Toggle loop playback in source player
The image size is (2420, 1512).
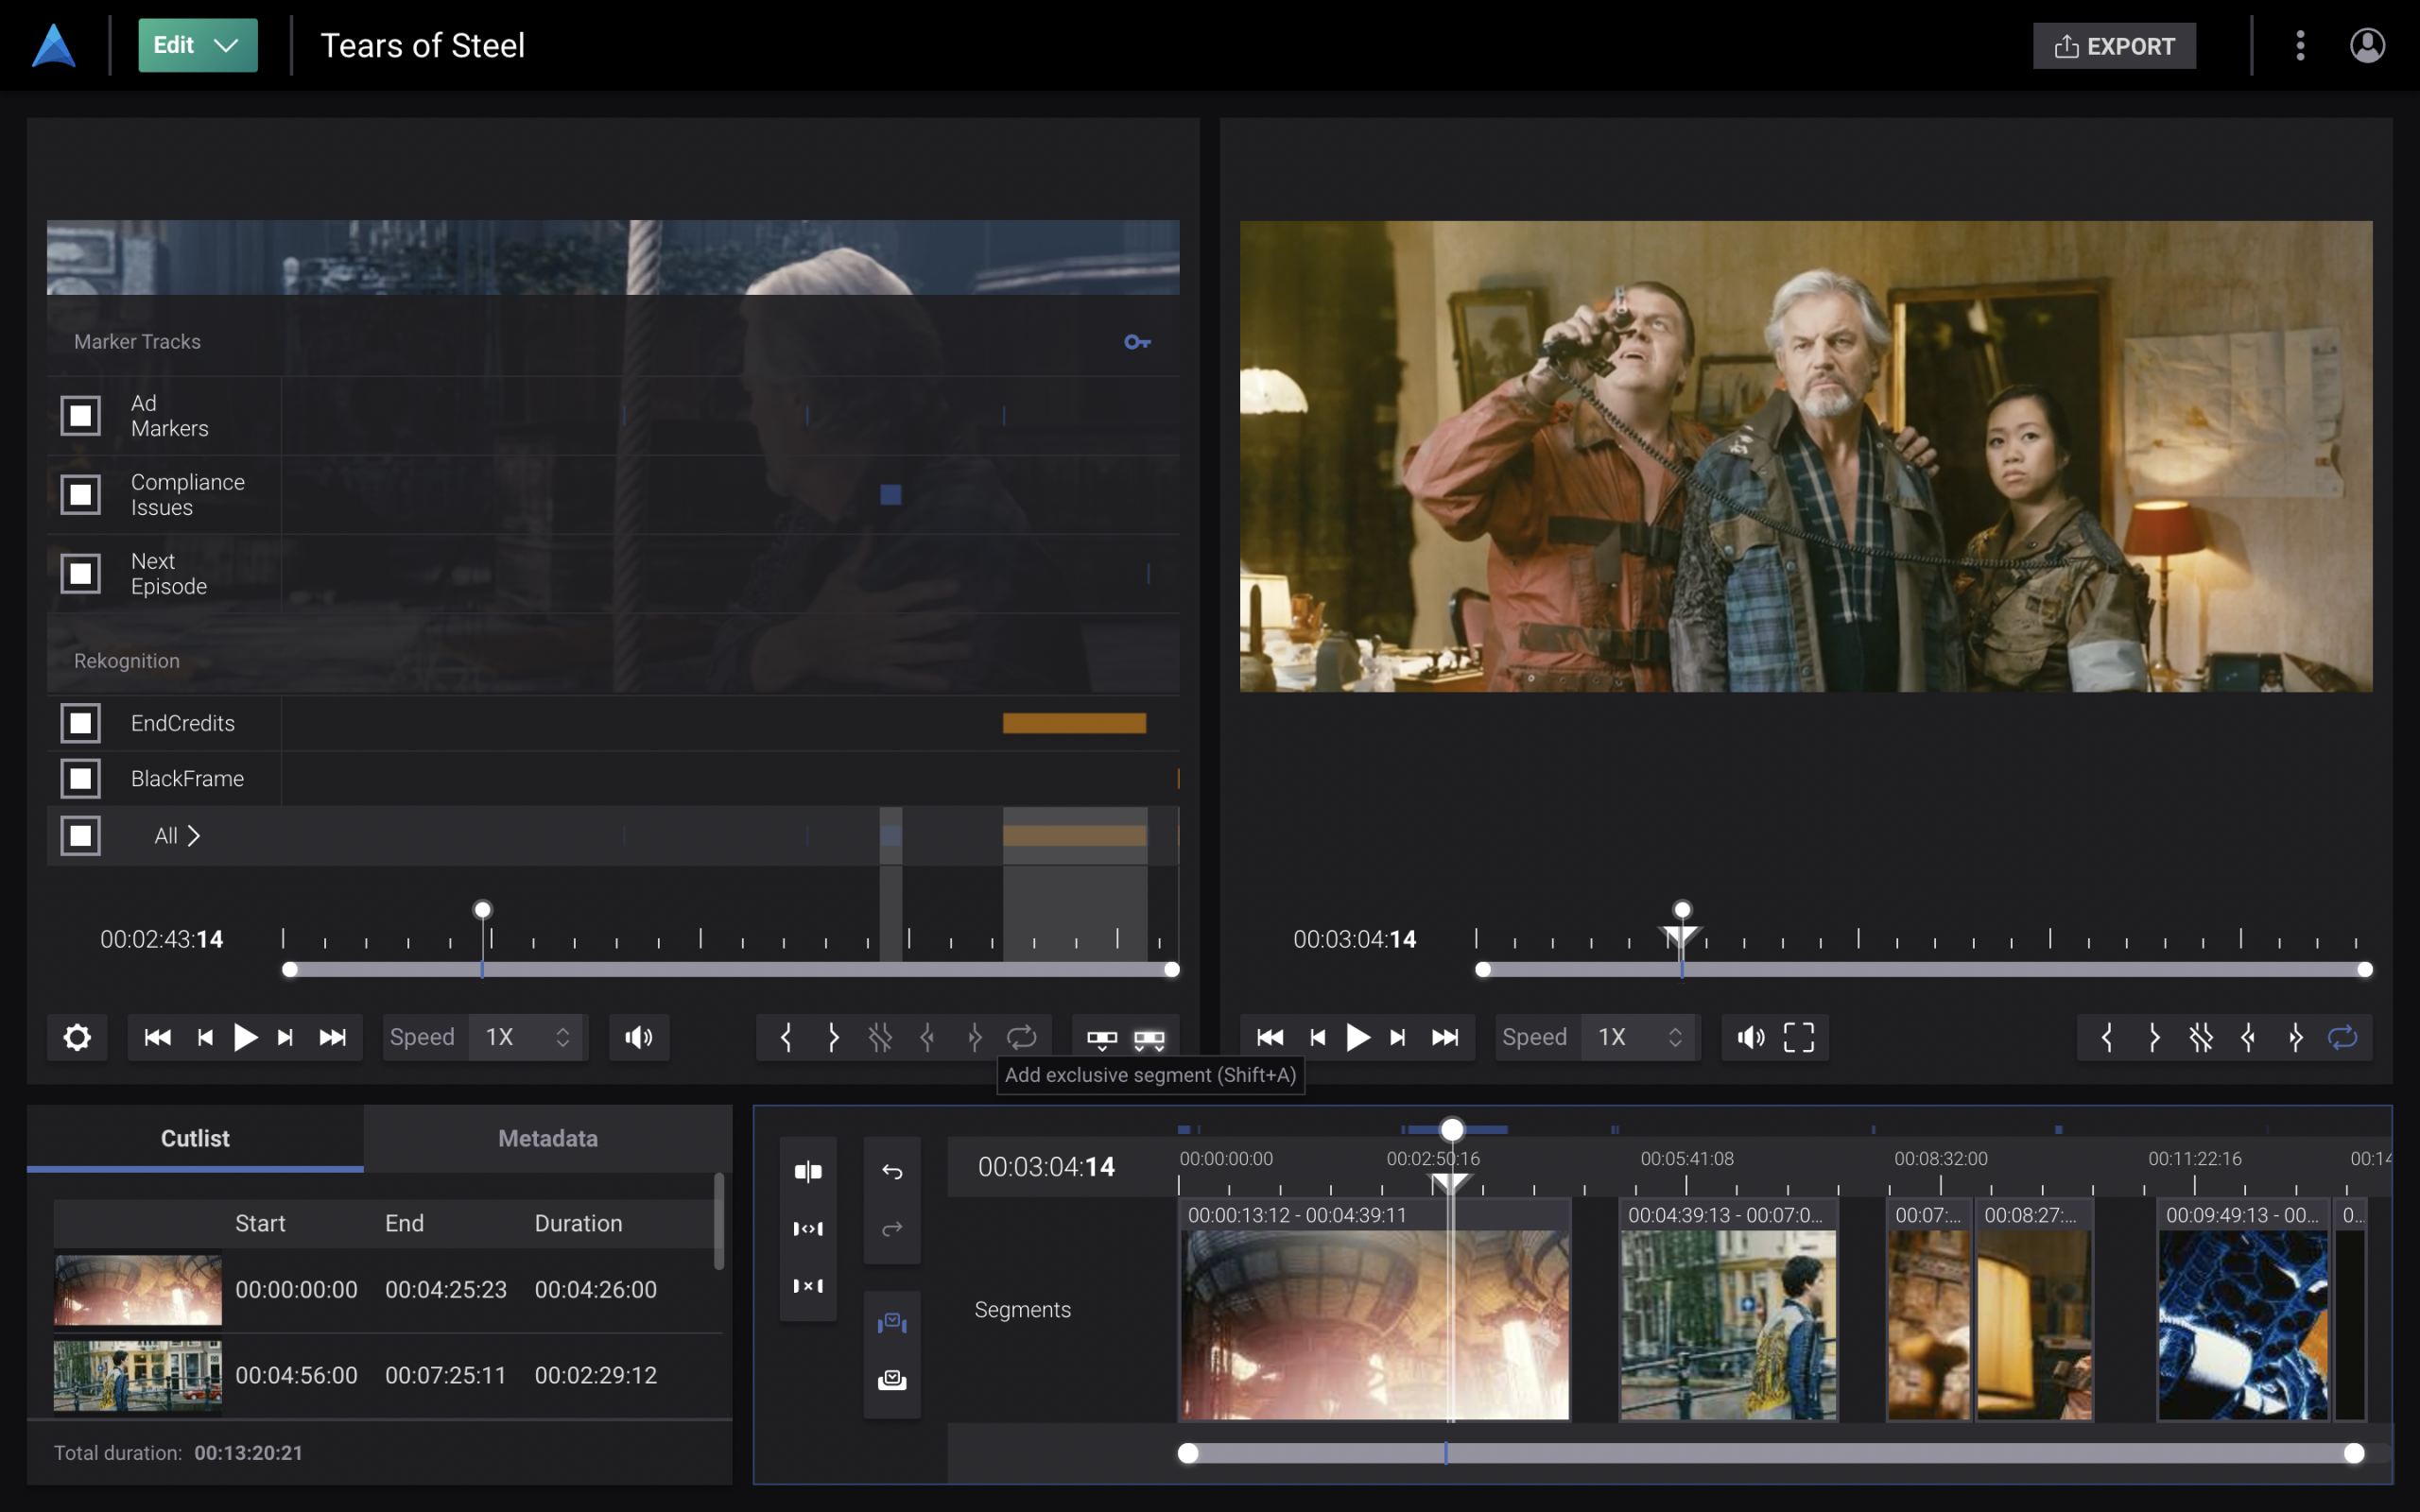(1021, 1037)
